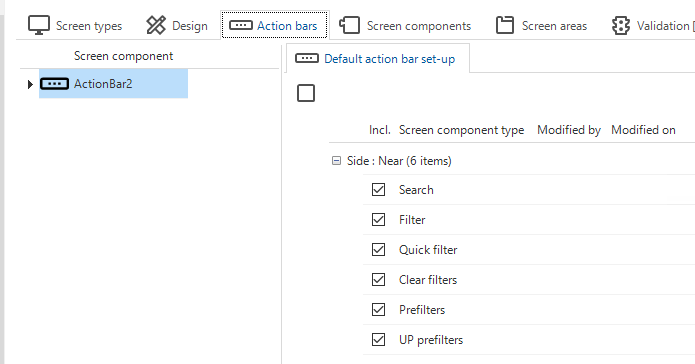Click the Design pencil-ruler icon

[156, 25]
